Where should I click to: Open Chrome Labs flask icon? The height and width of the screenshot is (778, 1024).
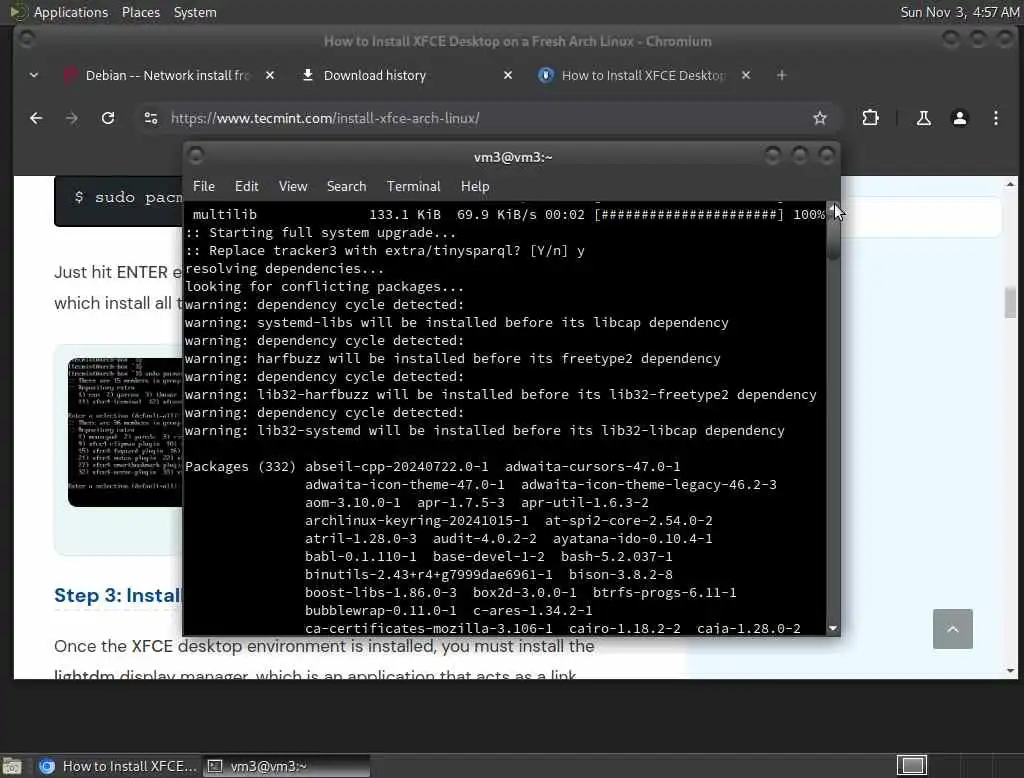pos(923,118)
